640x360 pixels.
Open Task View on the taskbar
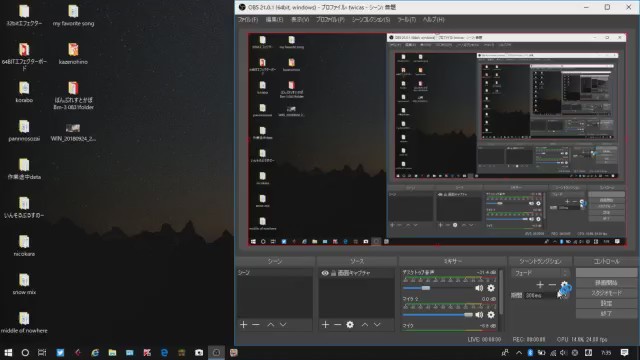(x=42, y=353)
